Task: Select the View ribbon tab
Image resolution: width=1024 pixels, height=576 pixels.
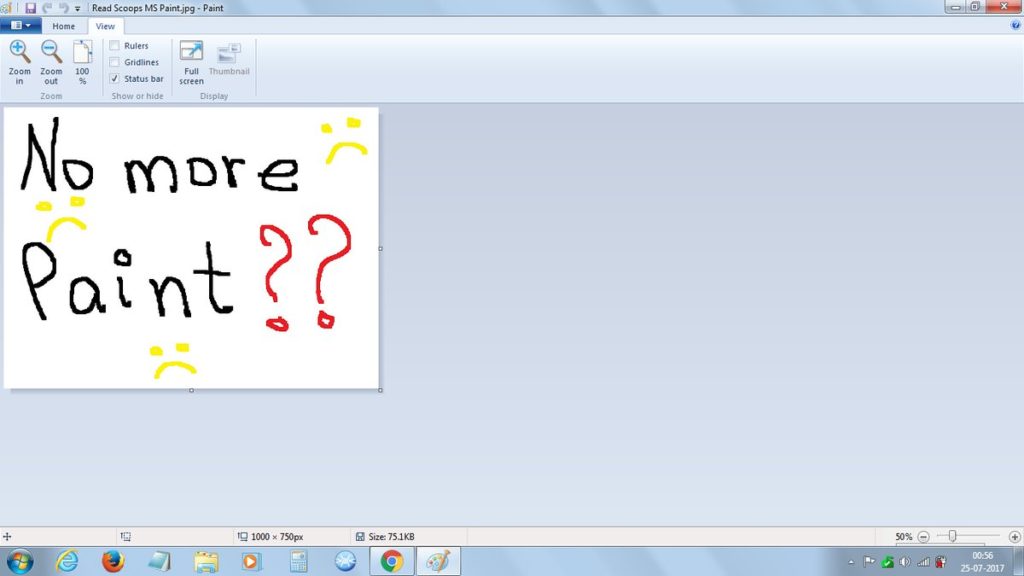Action: click(x=105, y=26)
